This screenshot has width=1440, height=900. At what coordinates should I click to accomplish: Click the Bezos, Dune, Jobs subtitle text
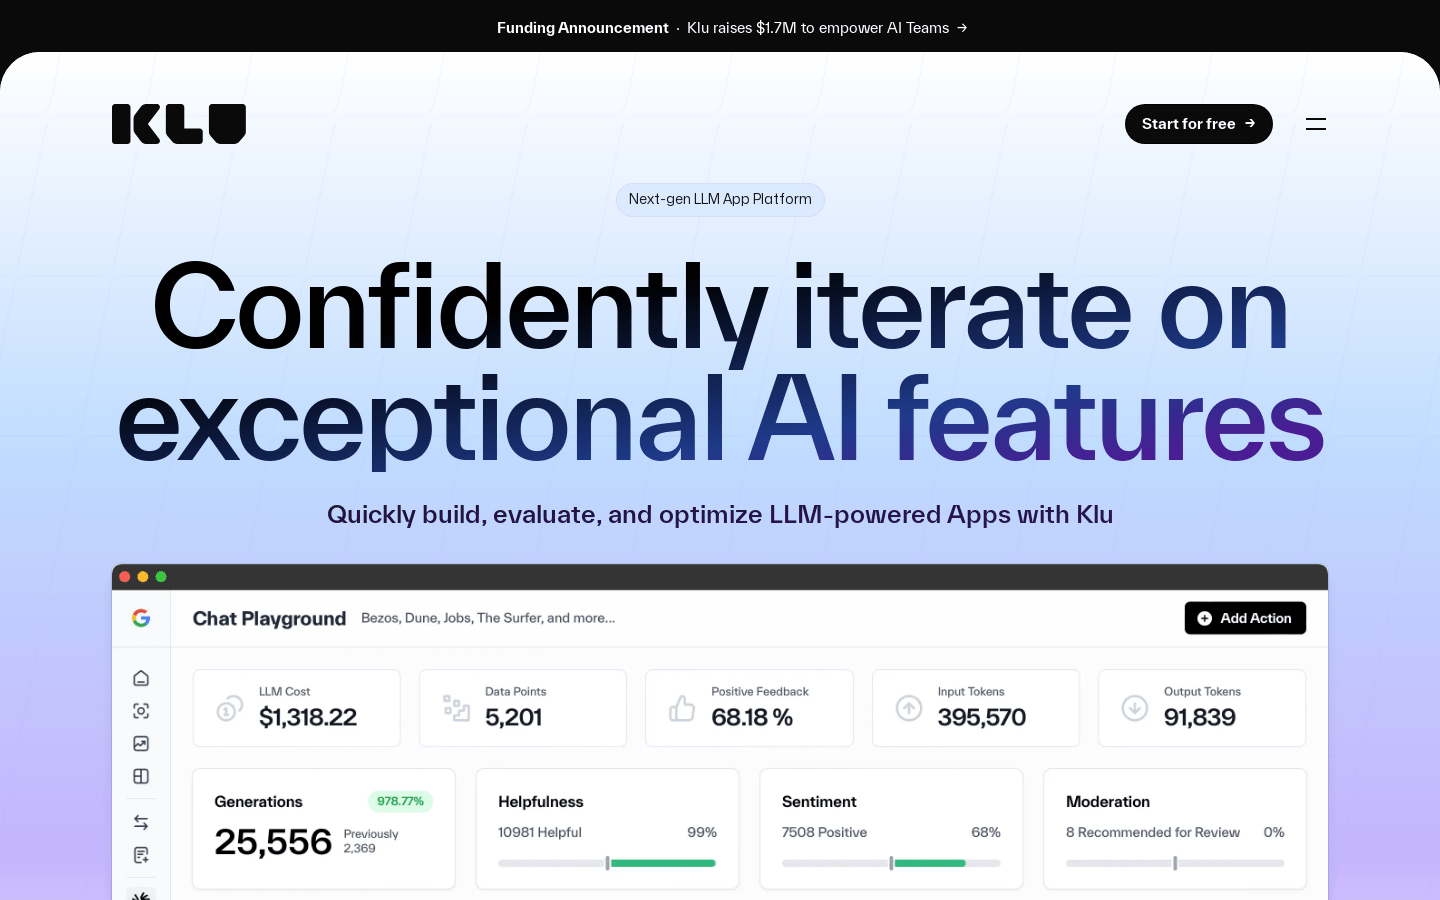pos(488,618)
